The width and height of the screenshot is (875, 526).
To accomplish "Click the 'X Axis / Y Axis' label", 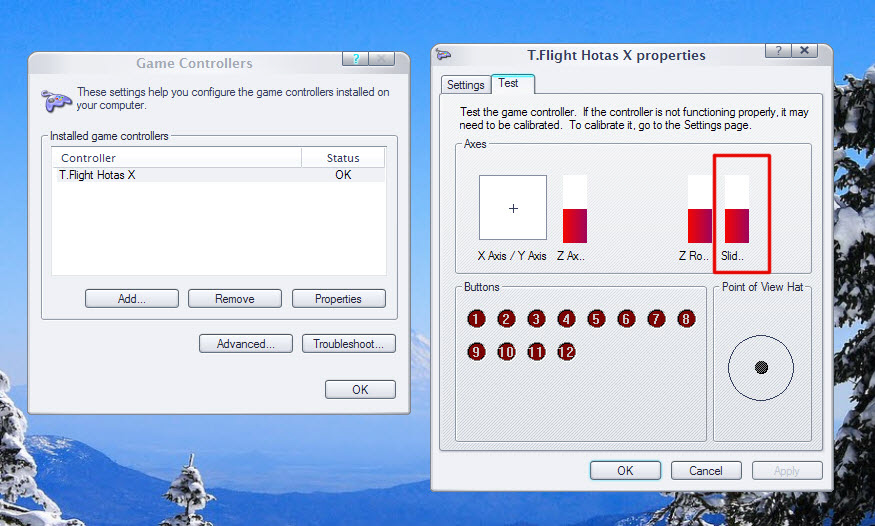I will pyautogui.click(x=512, y=255).
